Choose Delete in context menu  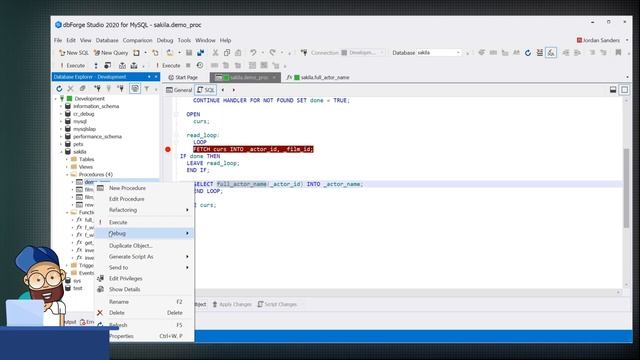[144, 313]
